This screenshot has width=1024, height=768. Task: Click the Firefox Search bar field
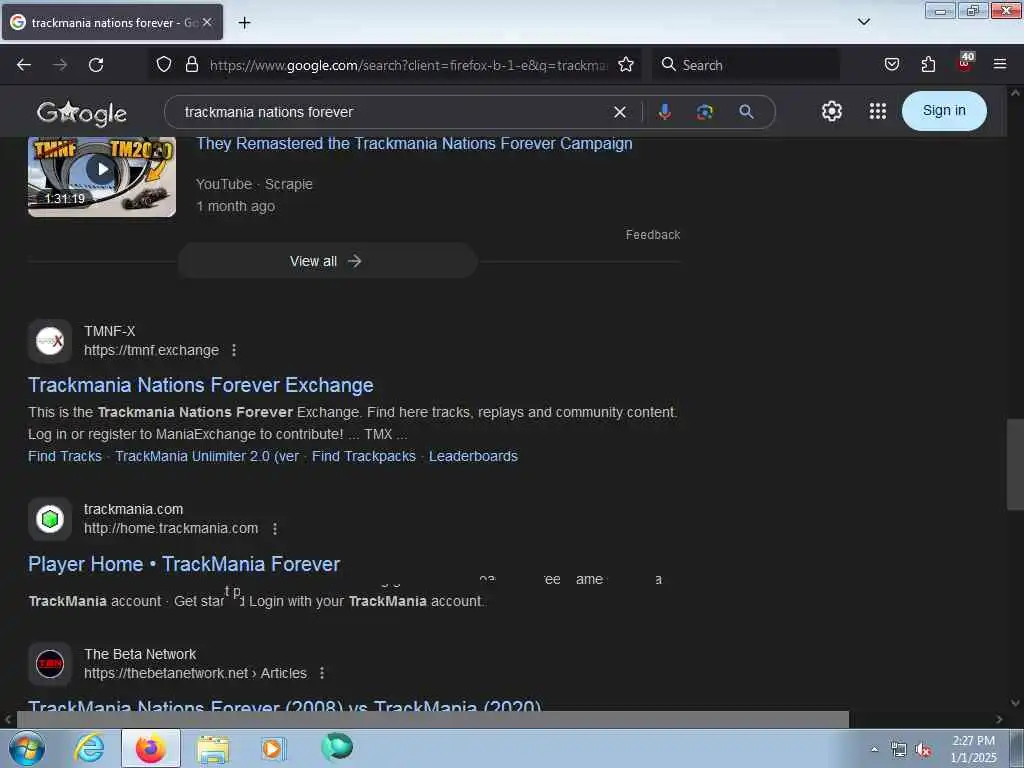click(746, 65)
